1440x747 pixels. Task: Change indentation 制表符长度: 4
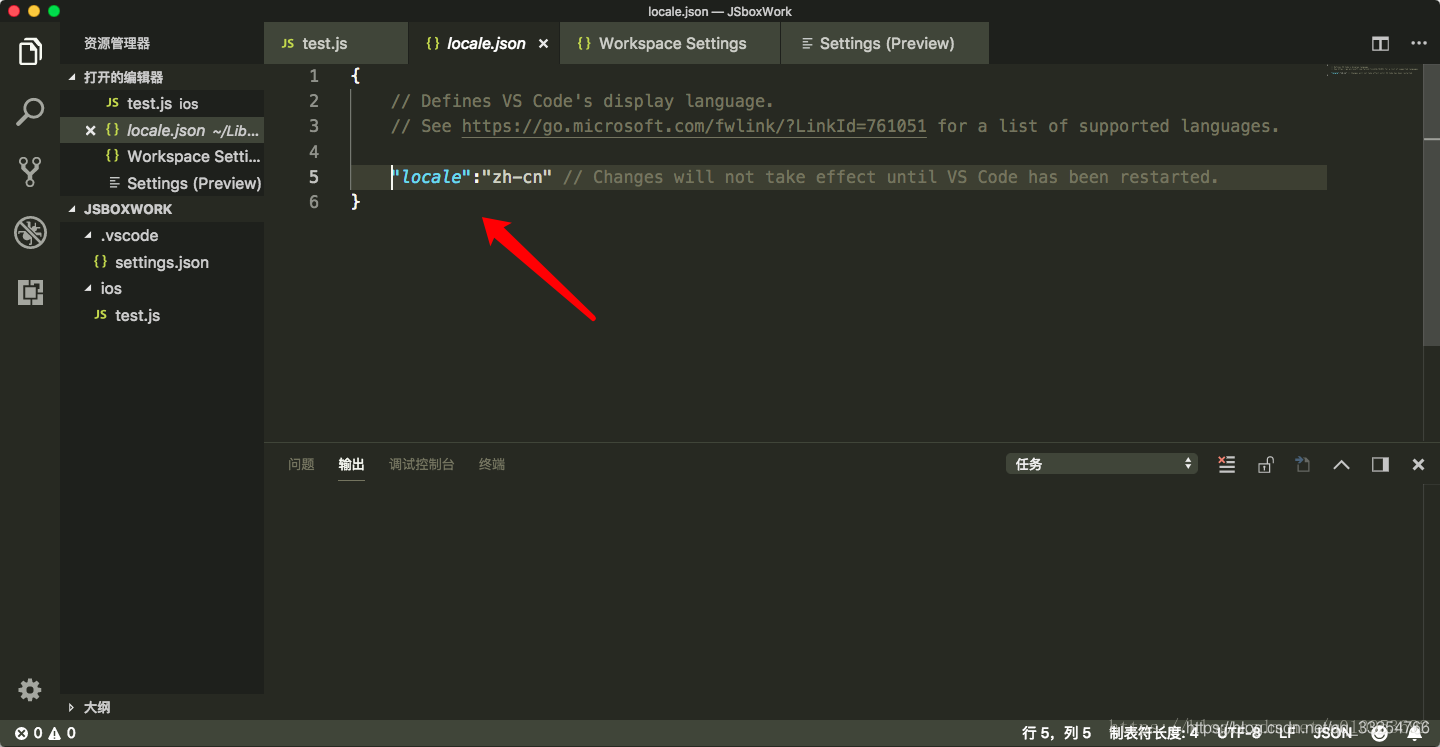1153,733
